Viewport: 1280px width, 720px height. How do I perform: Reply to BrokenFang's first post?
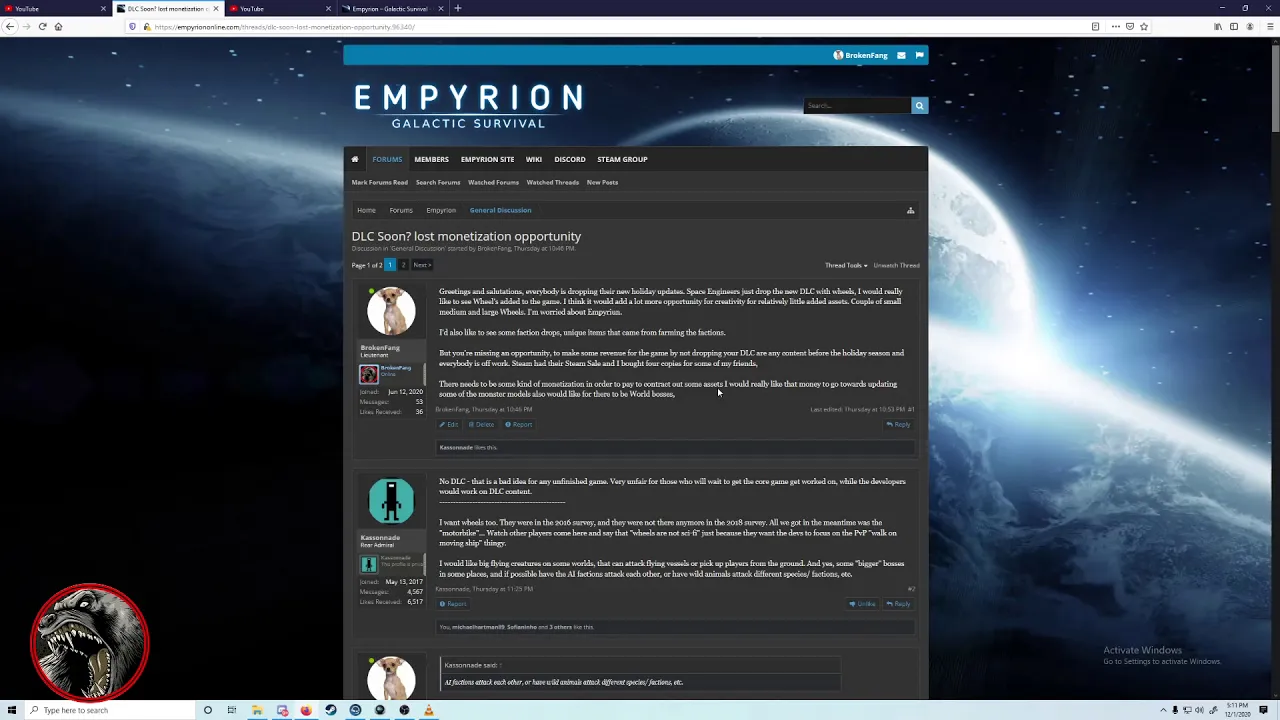(x=898, y=424)
